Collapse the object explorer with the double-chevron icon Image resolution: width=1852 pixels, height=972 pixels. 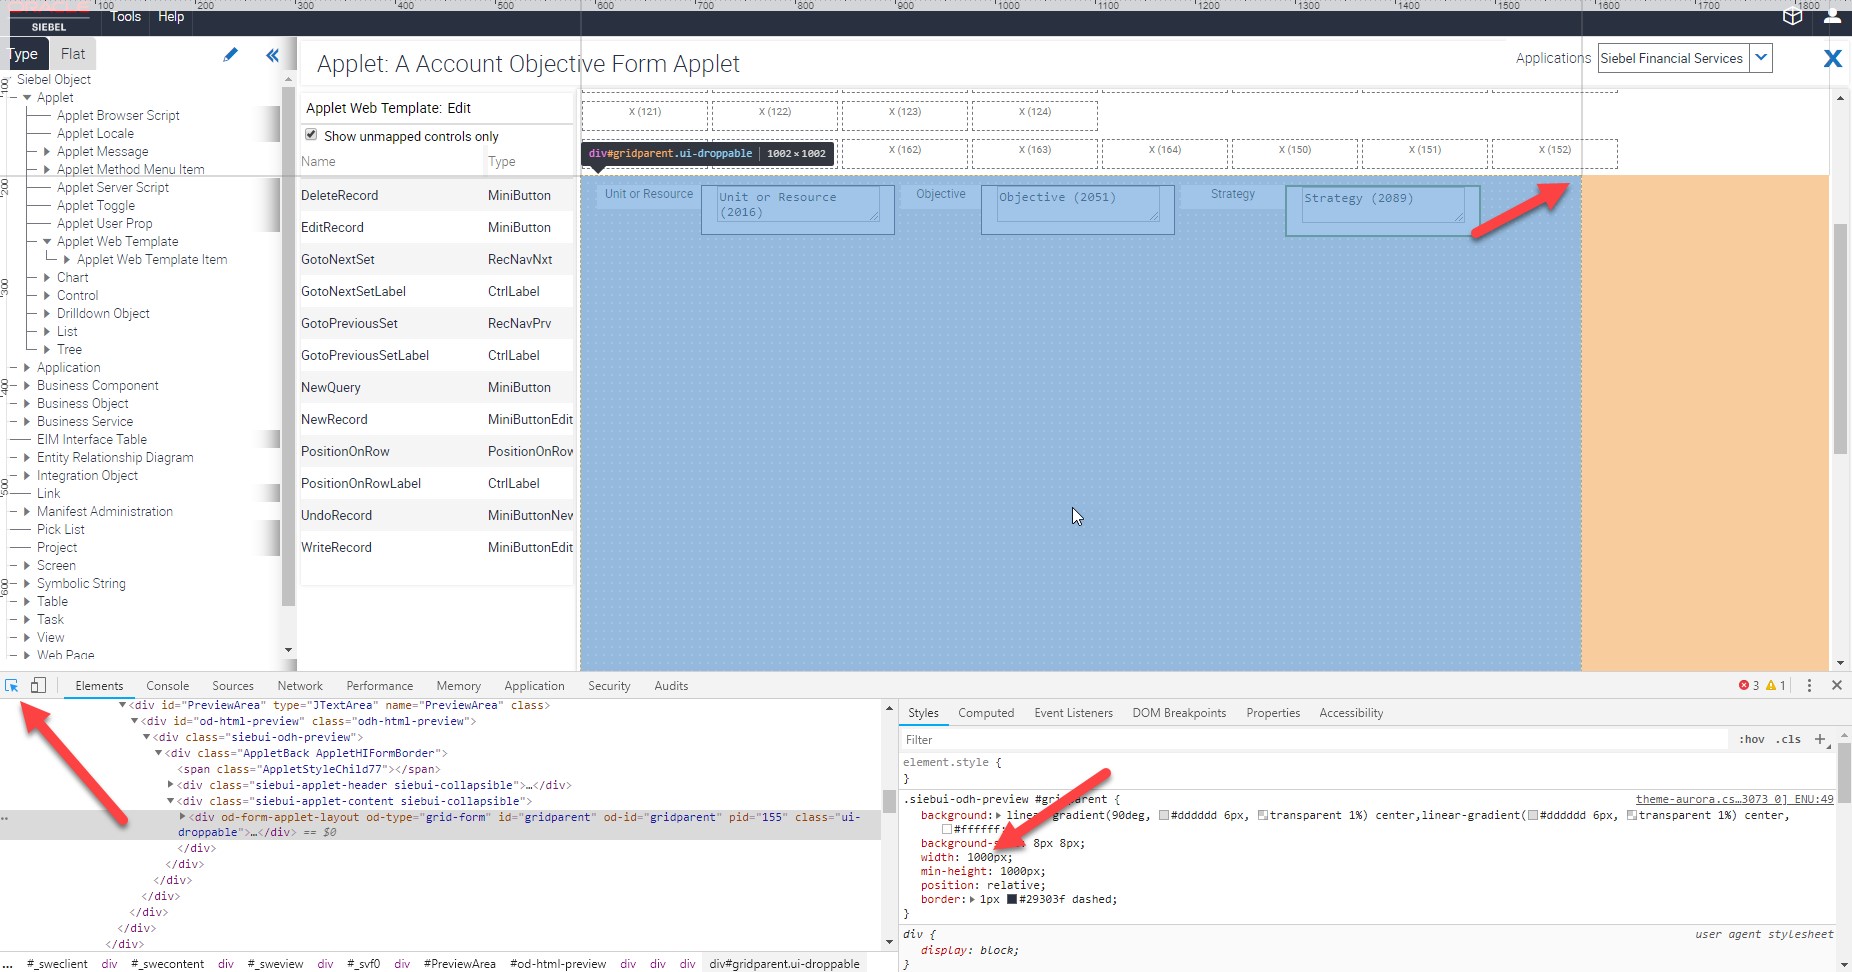click(x=272, y=55)
